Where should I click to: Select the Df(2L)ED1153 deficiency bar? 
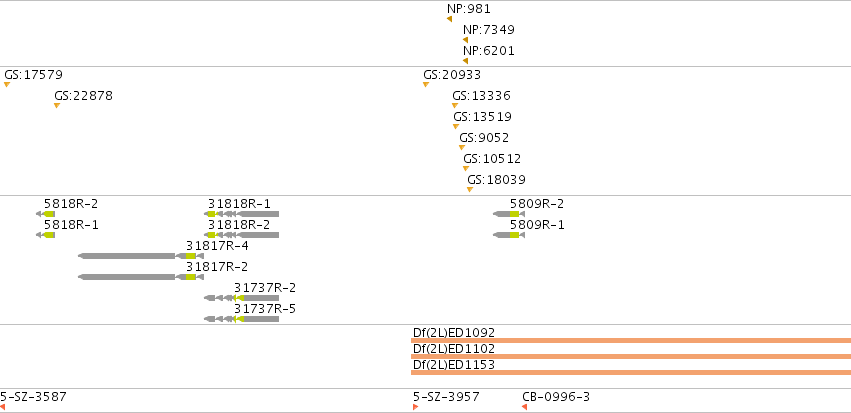[631, 372]
